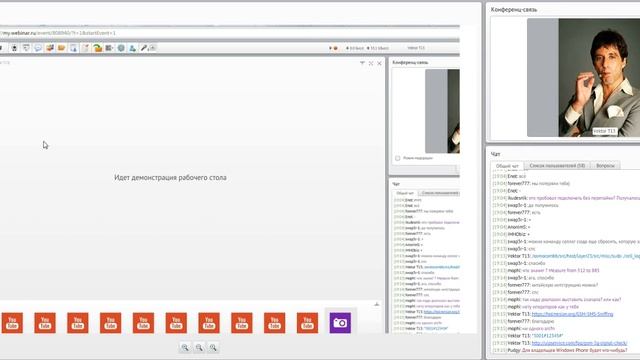Click the "IHHObiz: +" chat message

[511, 234]
